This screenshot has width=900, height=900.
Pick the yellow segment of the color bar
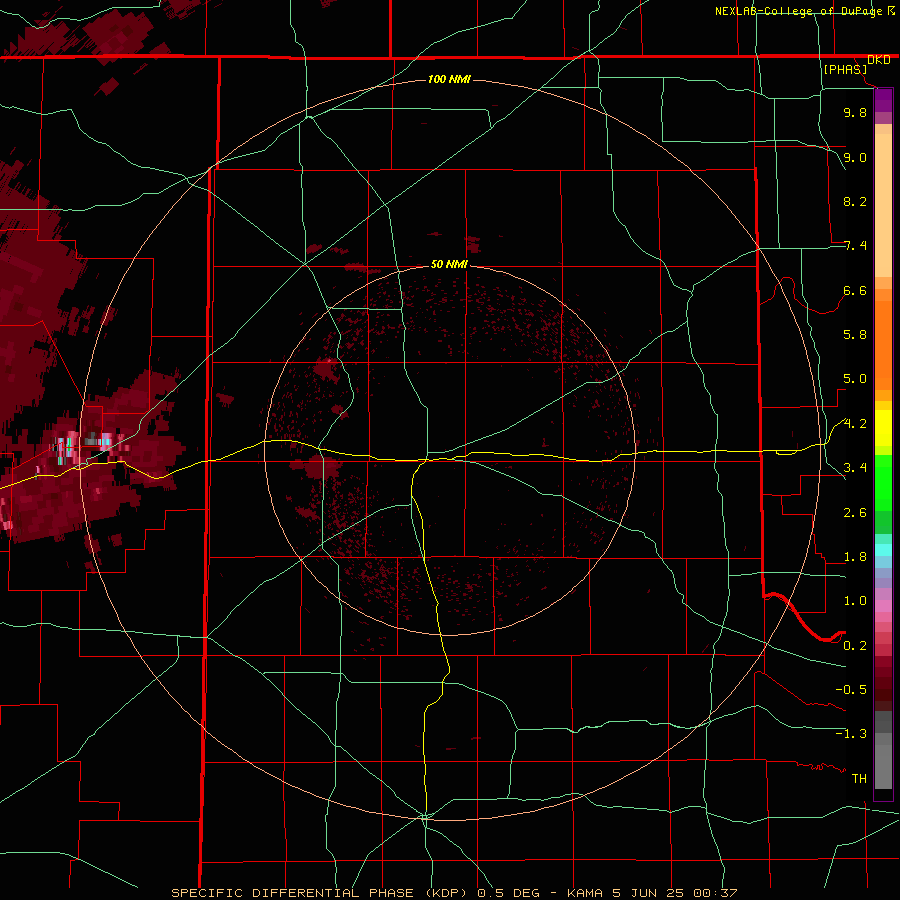tap(883, 428)
